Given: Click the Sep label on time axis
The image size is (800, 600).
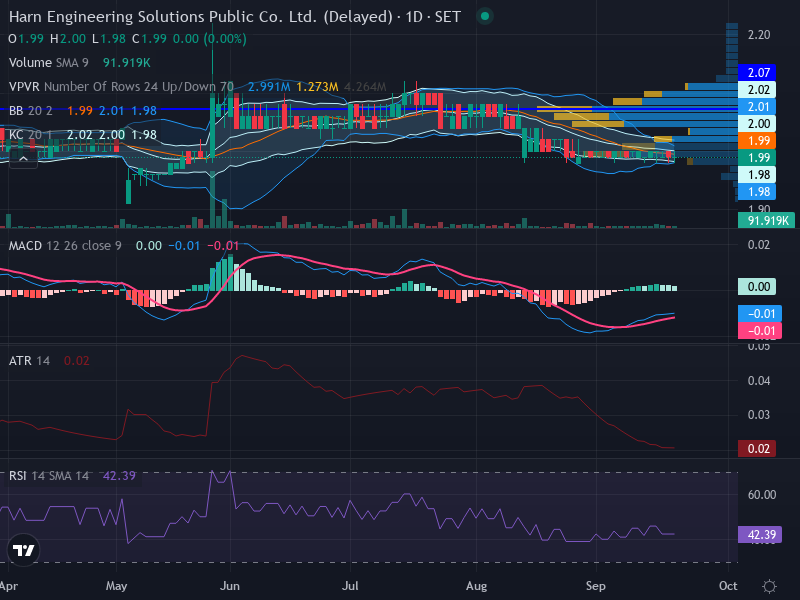Looking at the screenshot, I should click(x=595, y=586).
